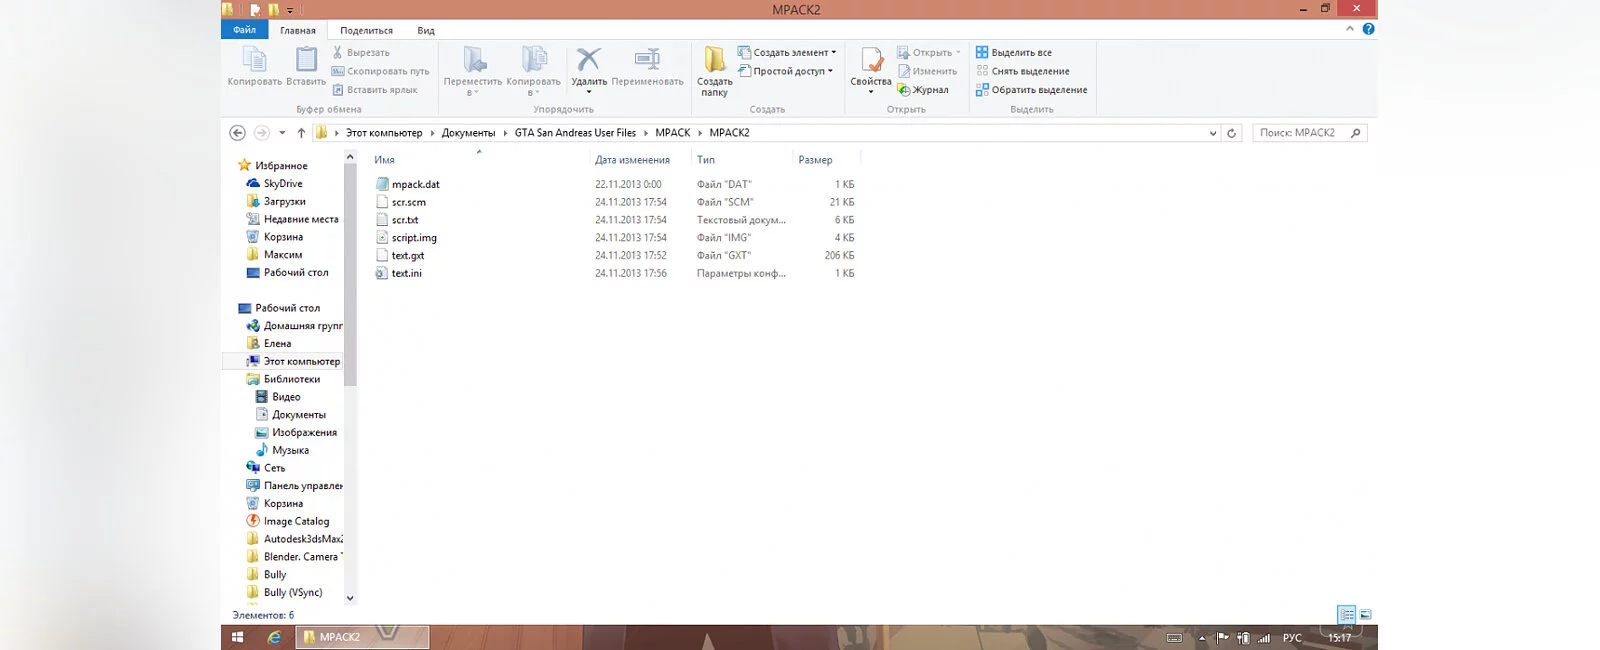Launch Internet Explorer from the taskbar
This screenshot has width=1600, height=650.
pos(274,637)
